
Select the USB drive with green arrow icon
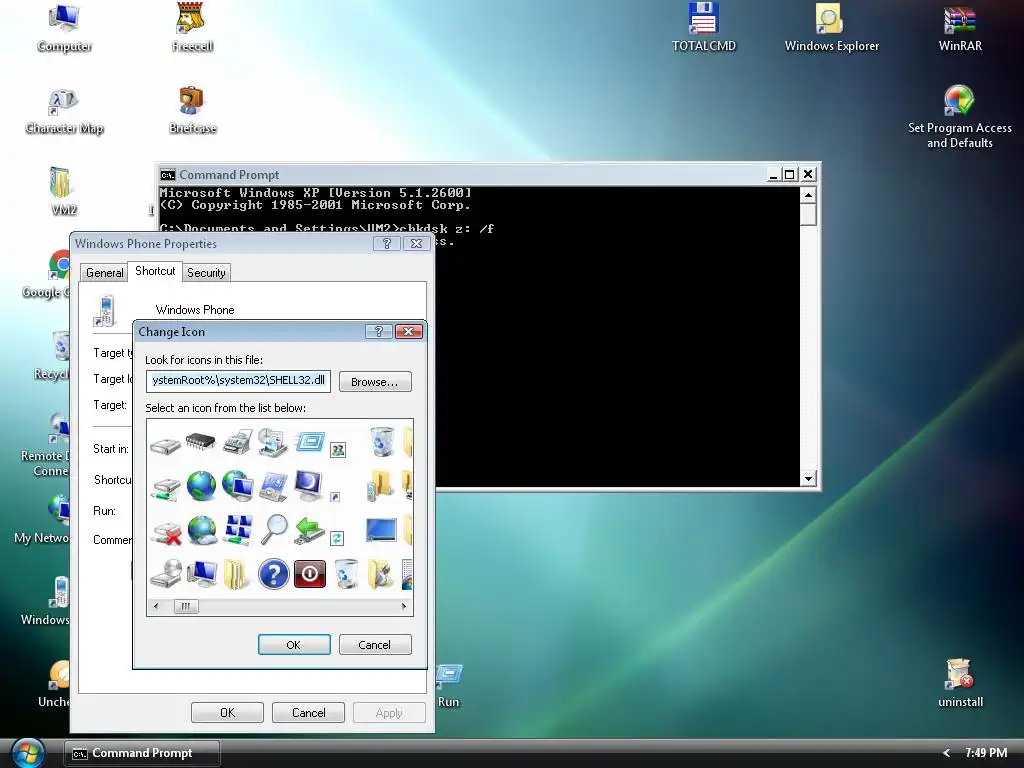(x=309, y=530)
